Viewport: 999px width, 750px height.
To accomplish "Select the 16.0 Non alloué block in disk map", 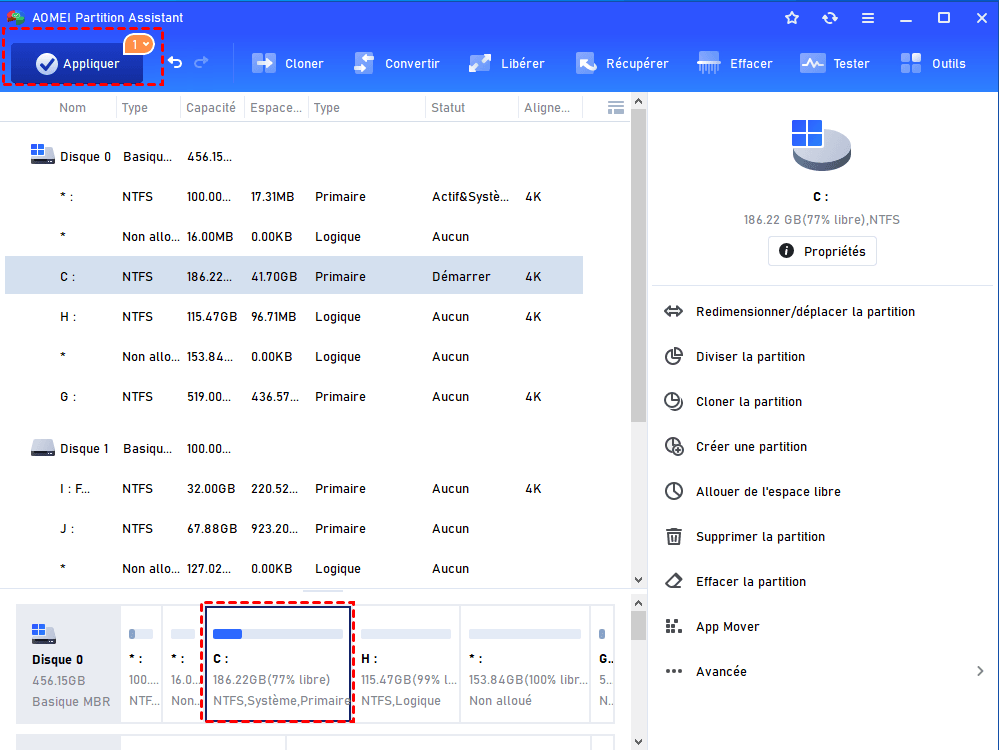I will (x=183, y=663).
